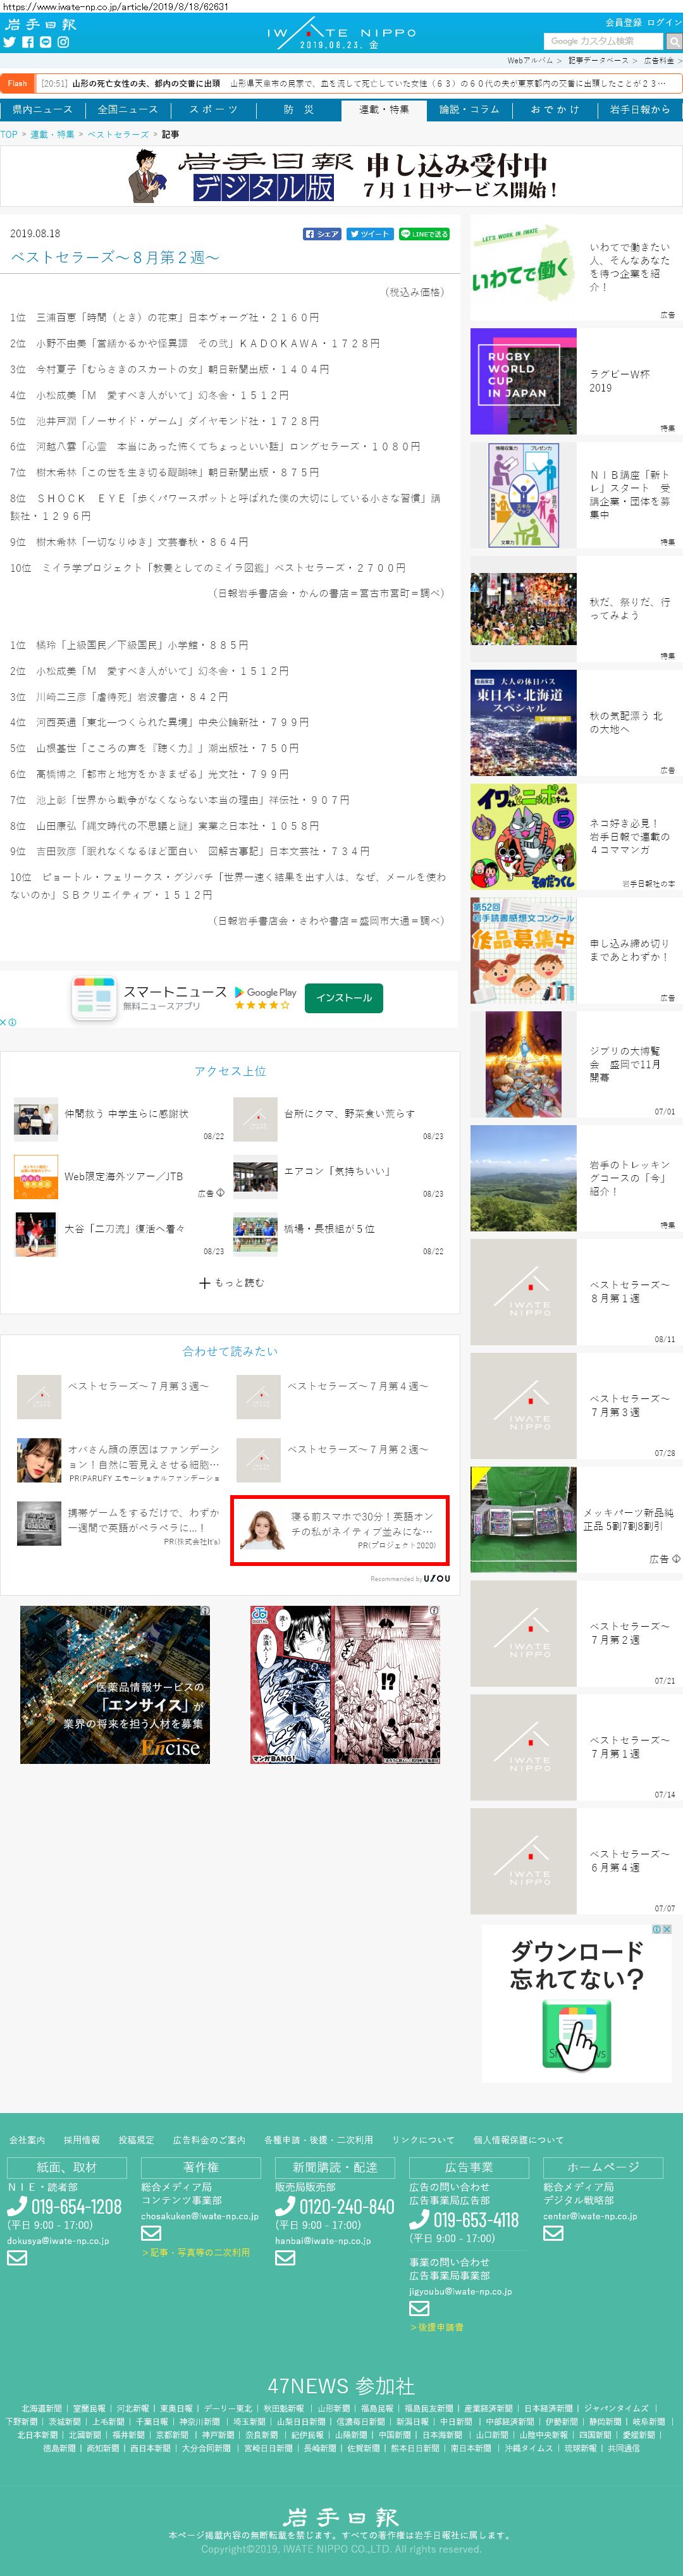Open the デジタル版 subscription banner
The width and height of the screenshot is (683, 2576).
pyautogui.click(x=341, y=175)
